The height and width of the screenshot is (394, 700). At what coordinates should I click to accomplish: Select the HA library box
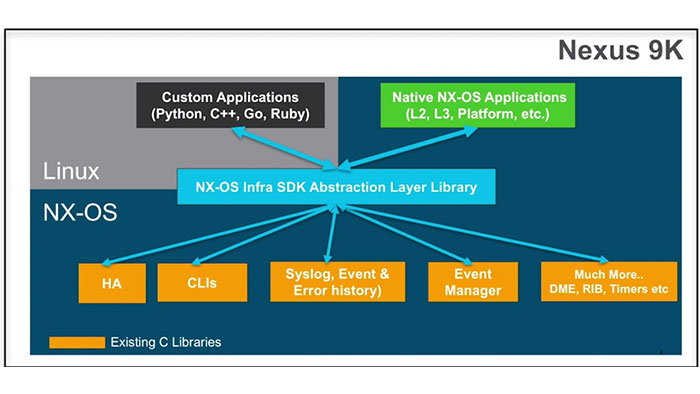[112, 283]
